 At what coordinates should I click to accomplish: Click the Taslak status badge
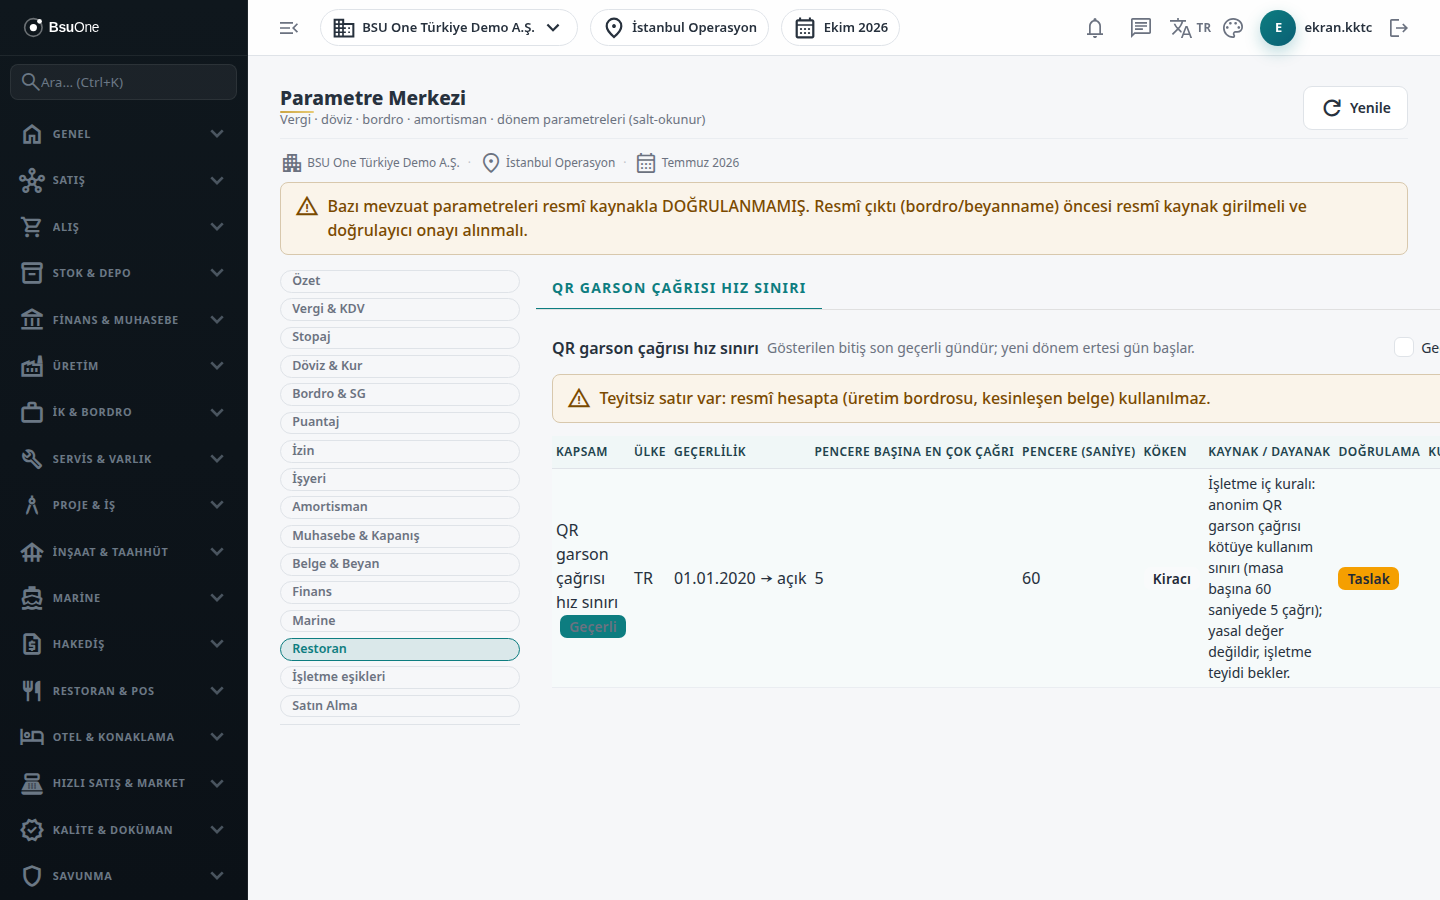point(1368,579)
